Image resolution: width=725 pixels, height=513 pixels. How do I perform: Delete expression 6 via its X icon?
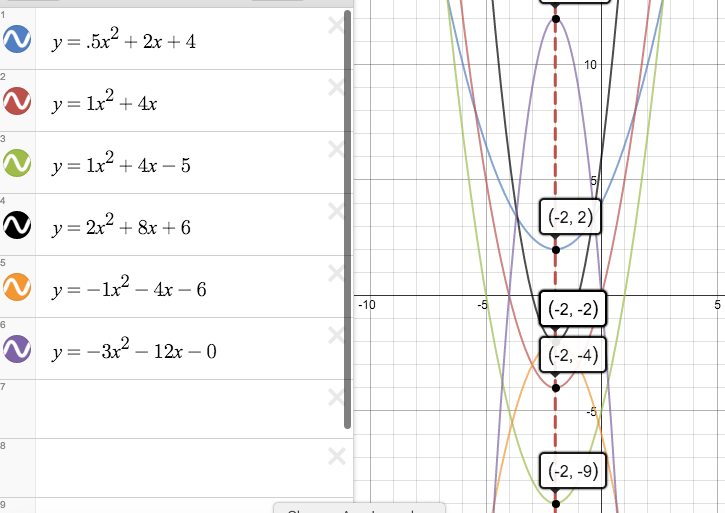337,335
